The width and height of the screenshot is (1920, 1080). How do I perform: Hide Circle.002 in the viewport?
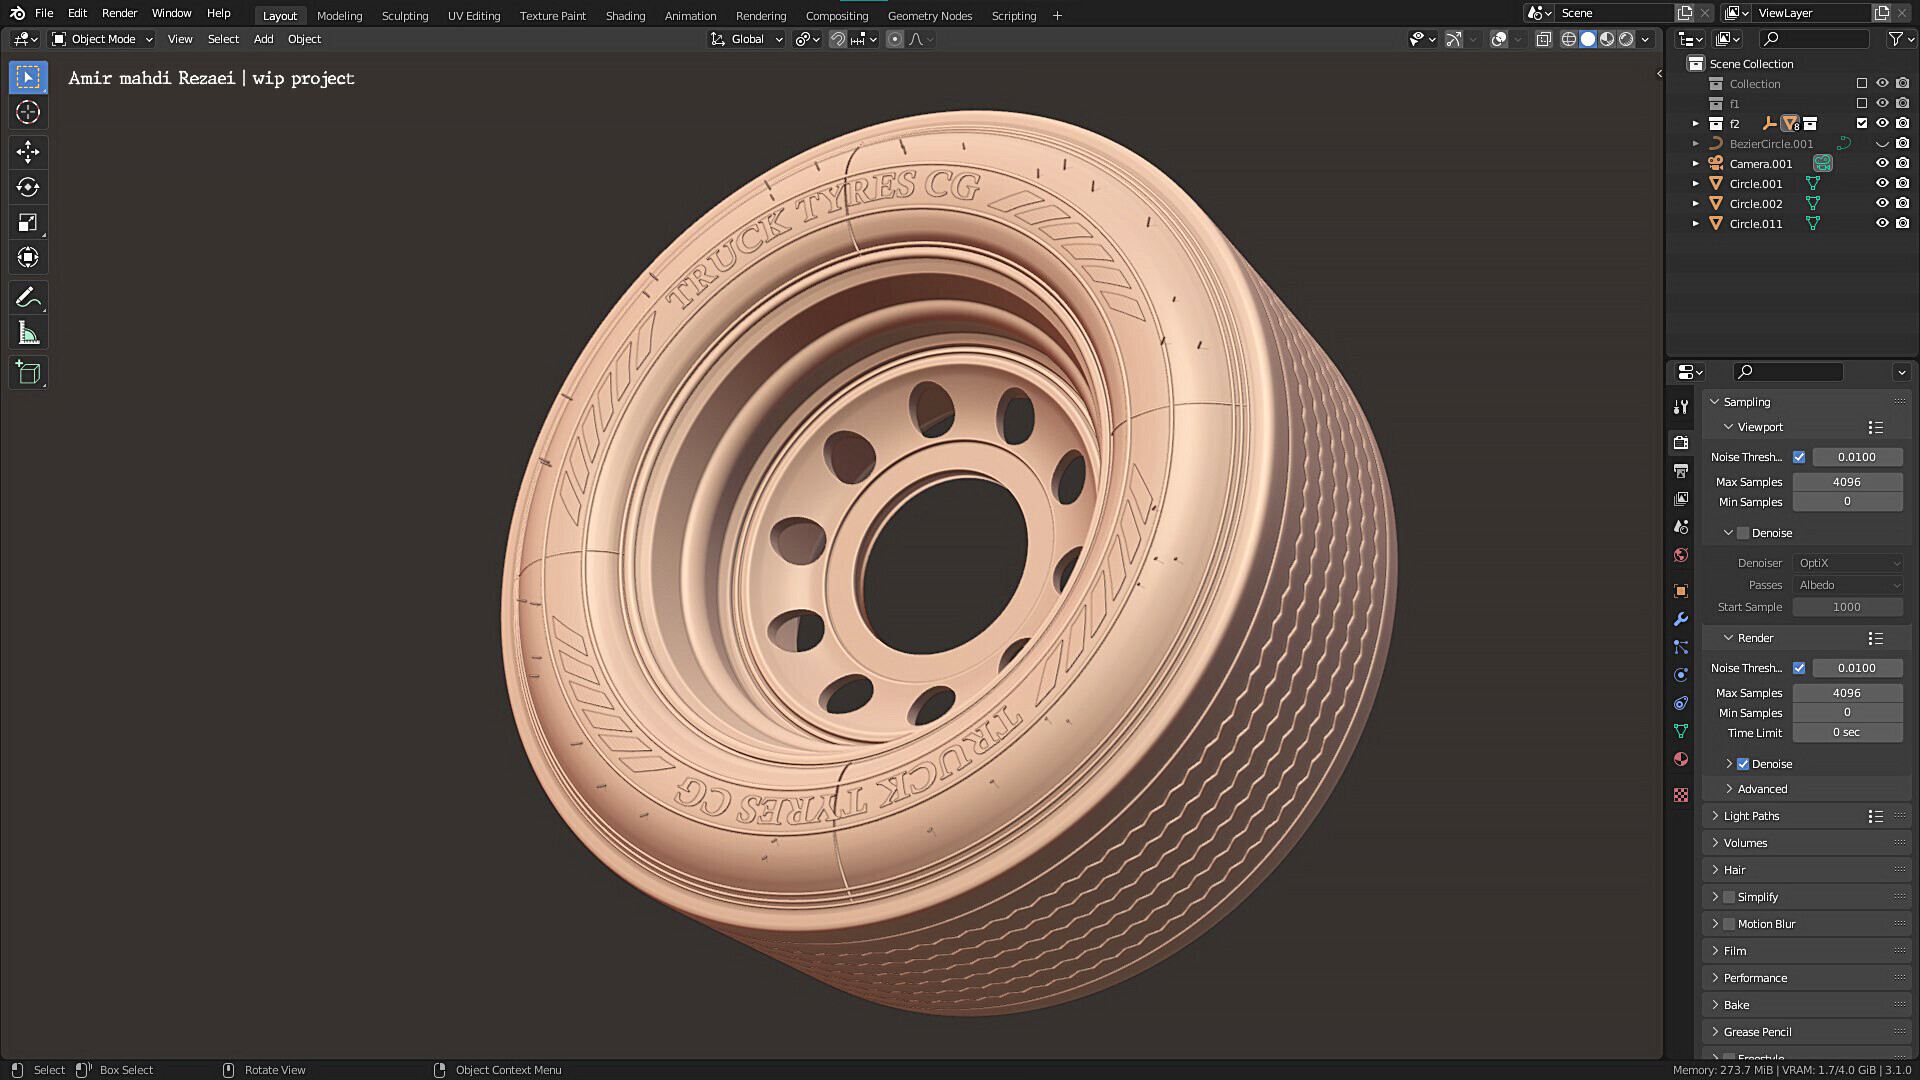pyautogui.click(x=1882, y=203)
